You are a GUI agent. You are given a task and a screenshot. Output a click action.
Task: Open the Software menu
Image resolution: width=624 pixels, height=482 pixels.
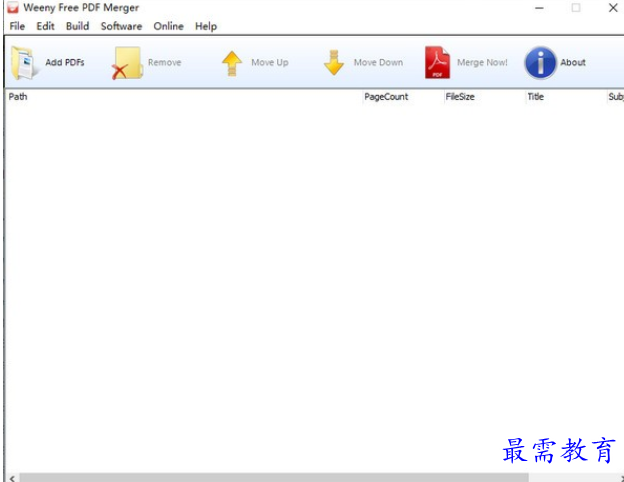(121, 26)
